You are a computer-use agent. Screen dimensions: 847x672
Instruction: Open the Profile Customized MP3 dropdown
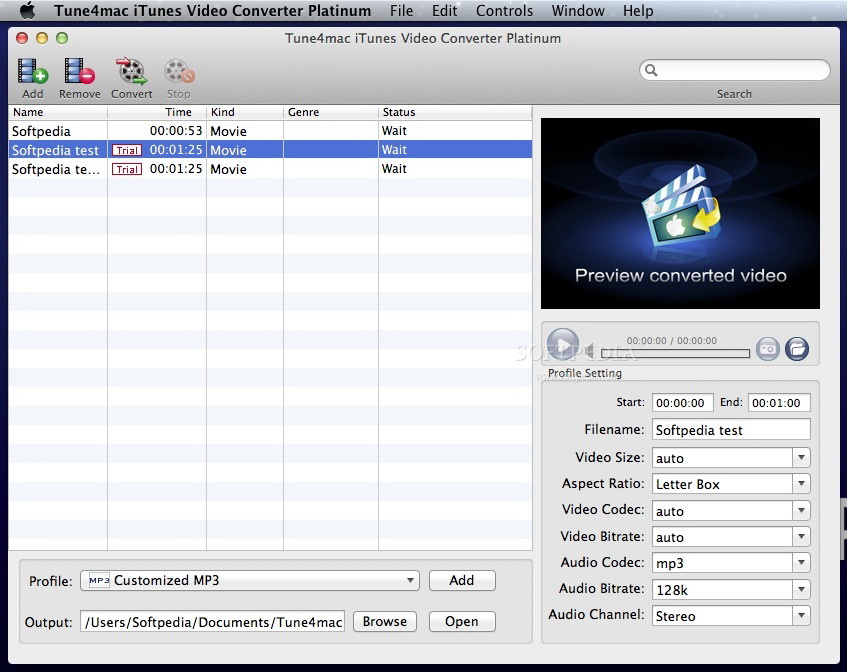pyautogui.click(x=250, y=581)
